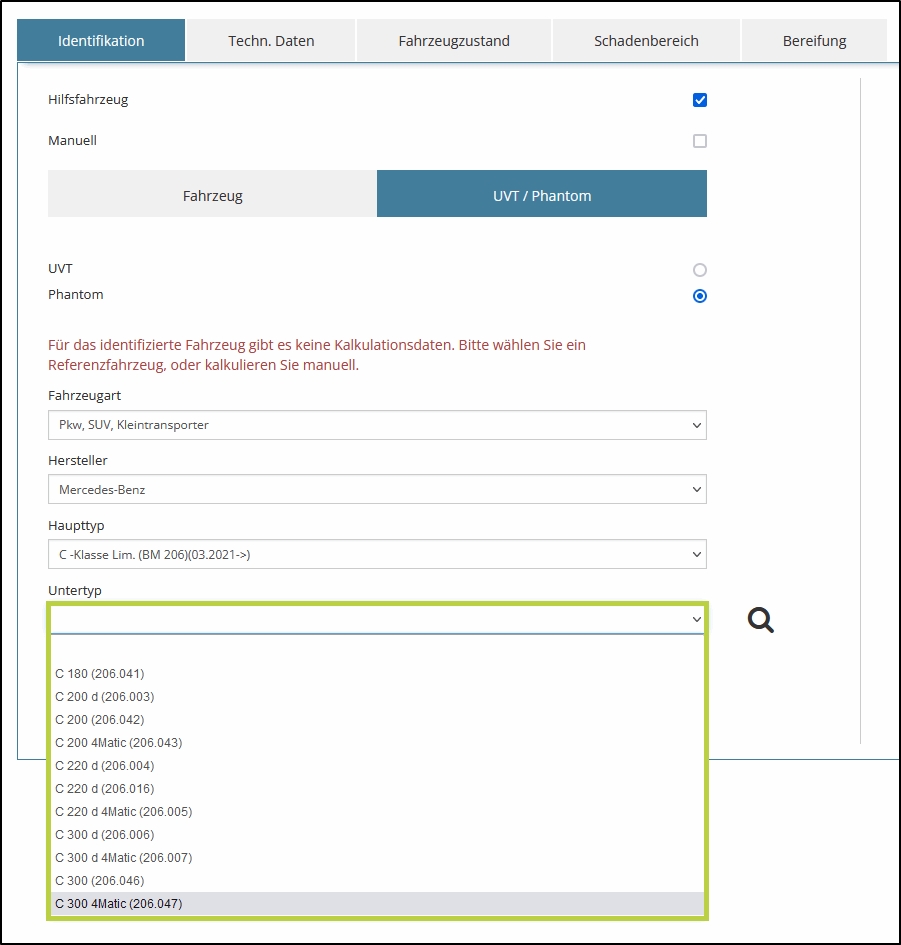Select the UVT radio button

pyautogui.click(x=700, y=270)
